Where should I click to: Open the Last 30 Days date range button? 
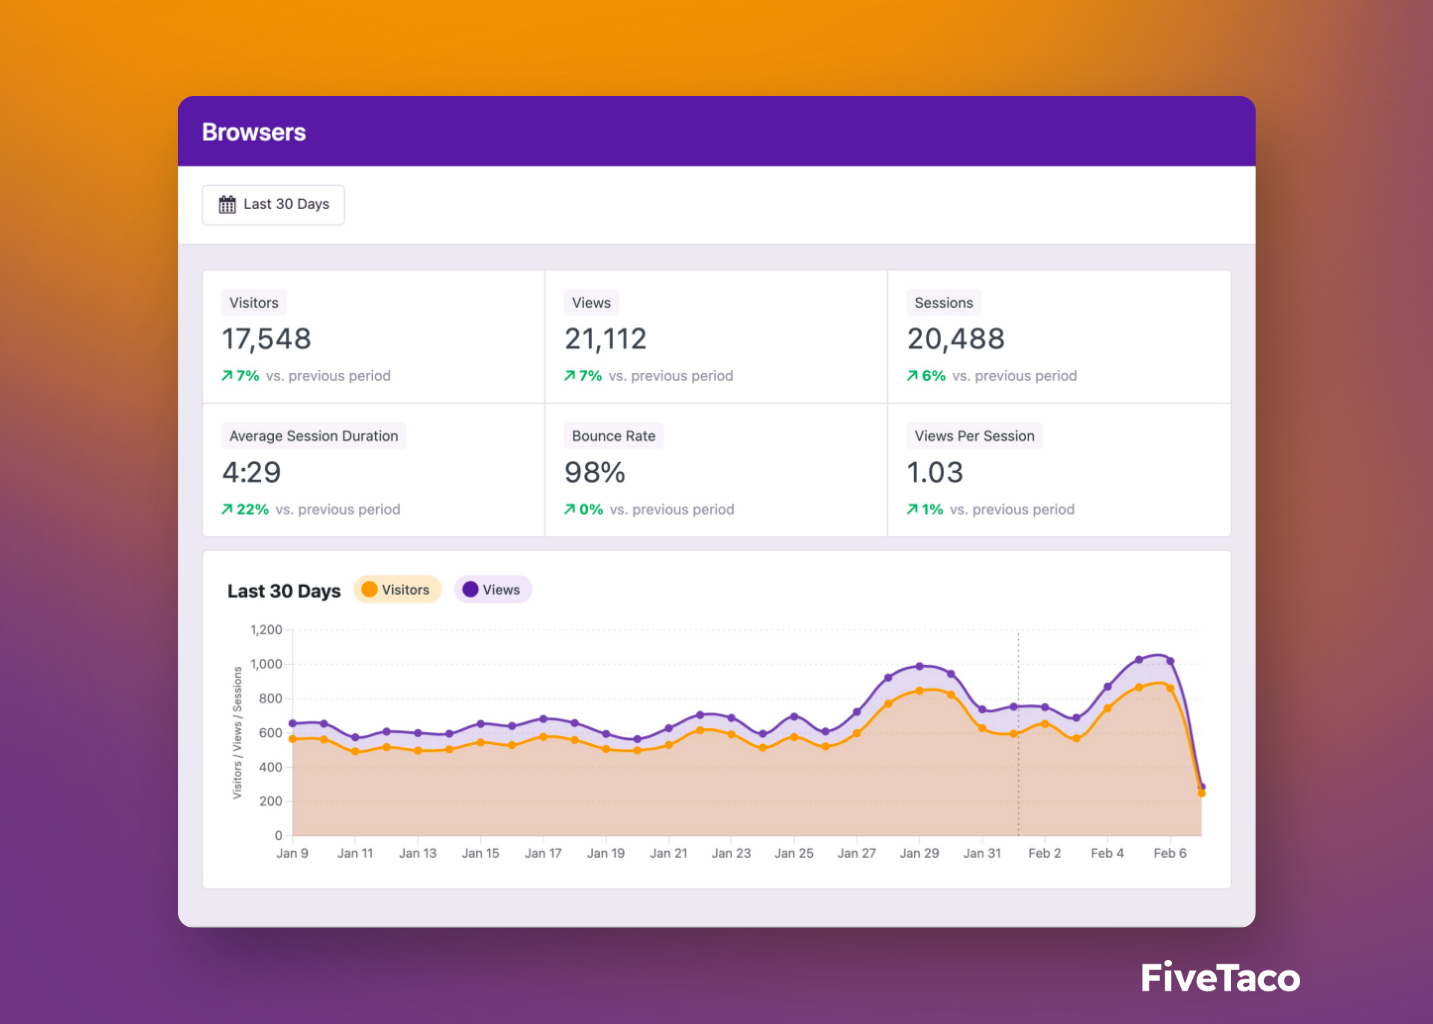[273, 204]
